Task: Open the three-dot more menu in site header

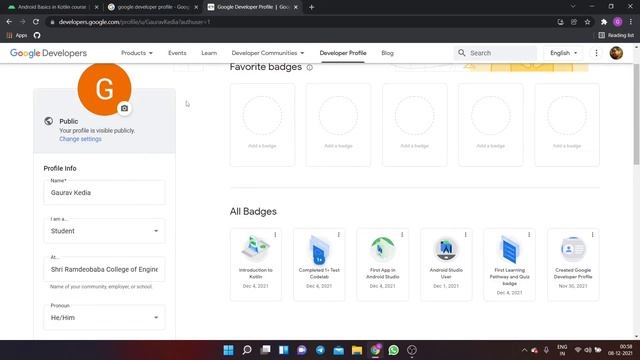Action: coord(596,53)
